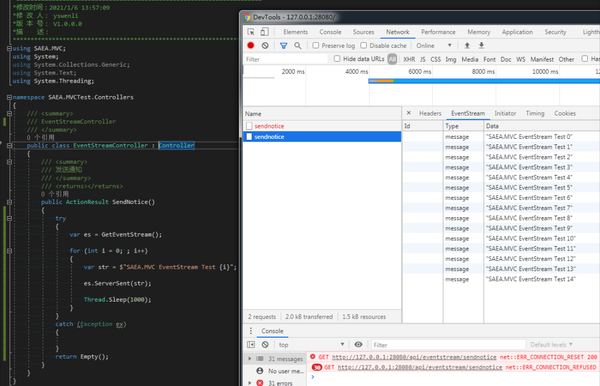Open the top context dropdown in console
600x386 pixels.
click(312, 344)
